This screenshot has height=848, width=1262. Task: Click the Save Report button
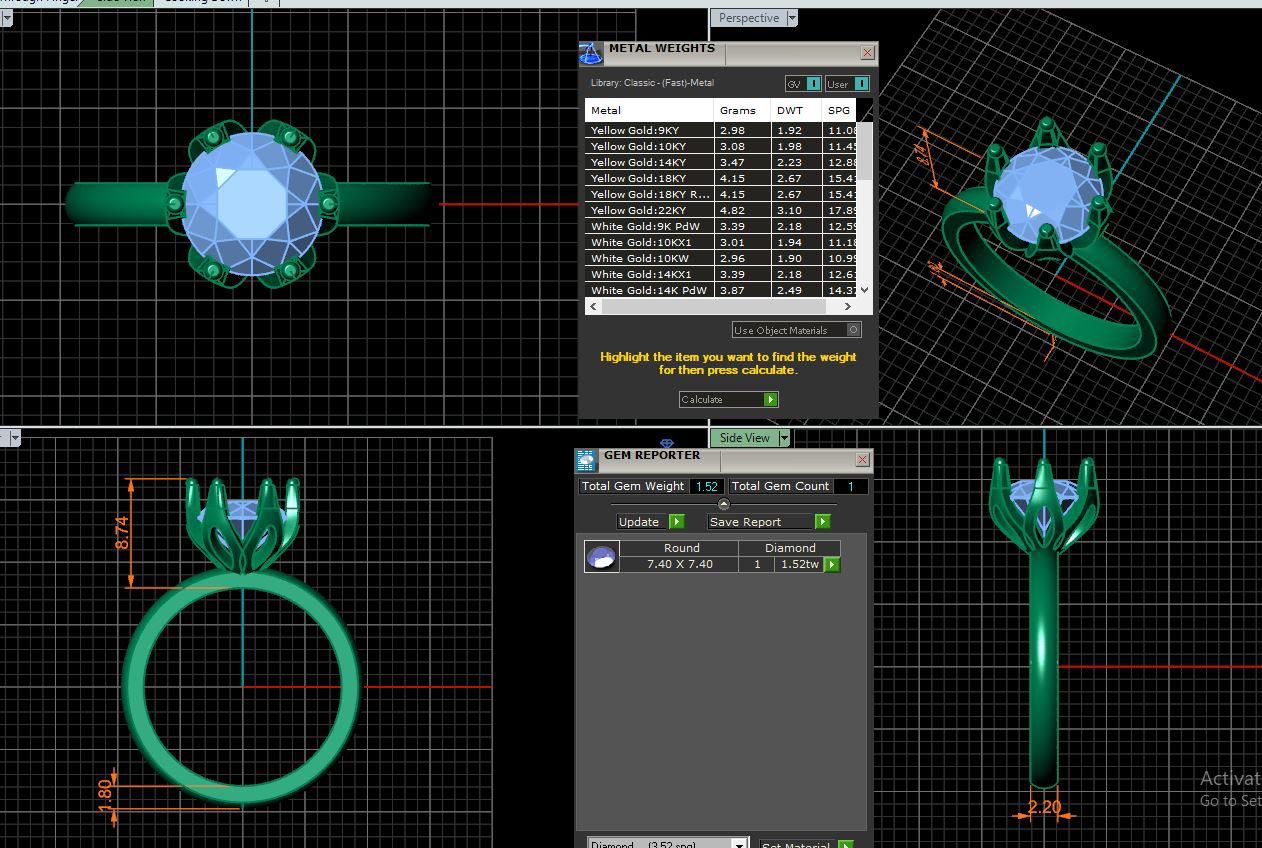(x=759, y=522)
